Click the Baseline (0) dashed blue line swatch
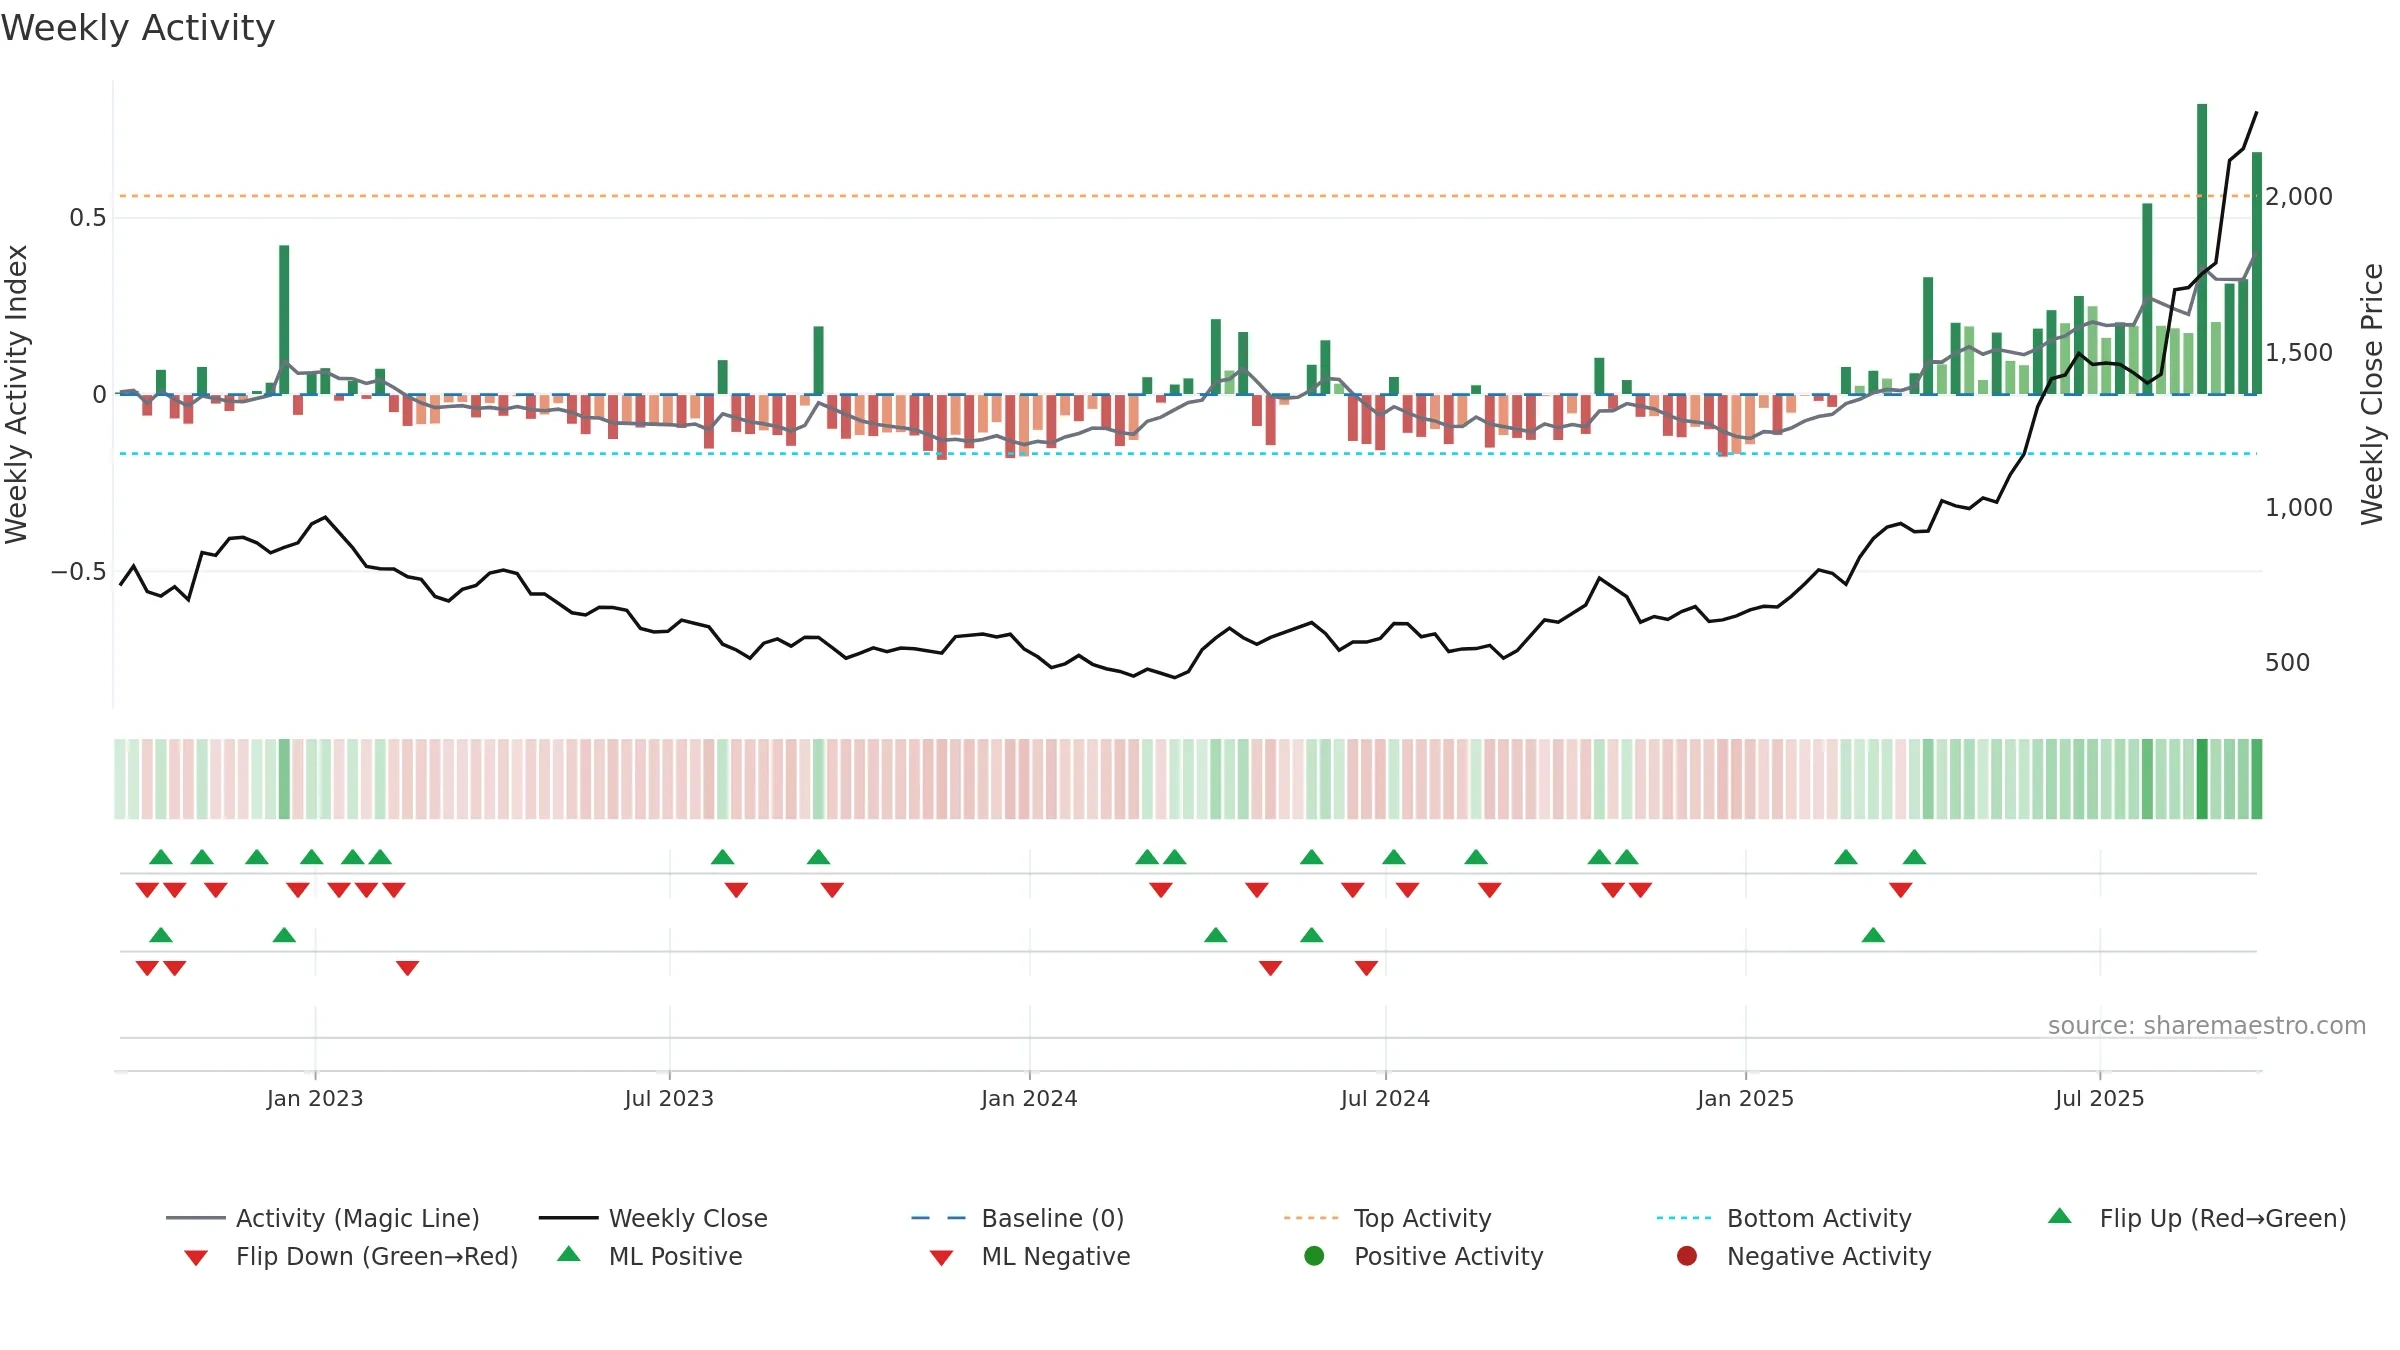The image size is (2400, 1350). pyautogui.click(x=939, y=1218)
